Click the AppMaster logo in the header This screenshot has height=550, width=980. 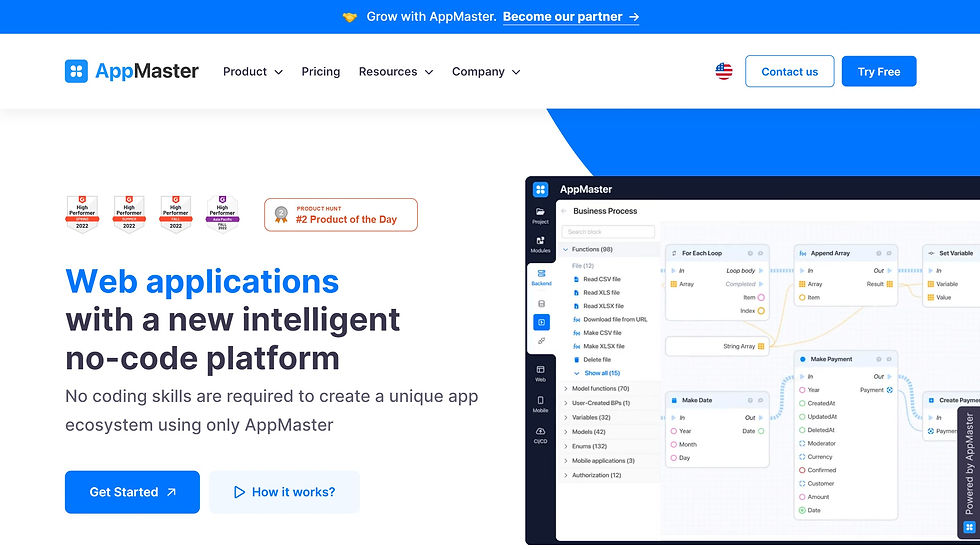132,71
